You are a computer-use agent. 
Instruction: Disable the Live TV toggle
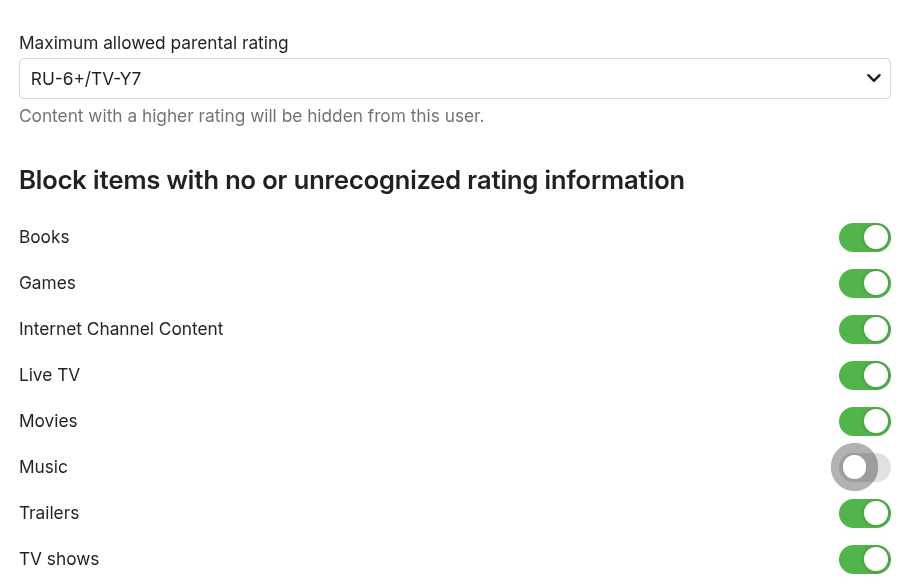point(864,375)
